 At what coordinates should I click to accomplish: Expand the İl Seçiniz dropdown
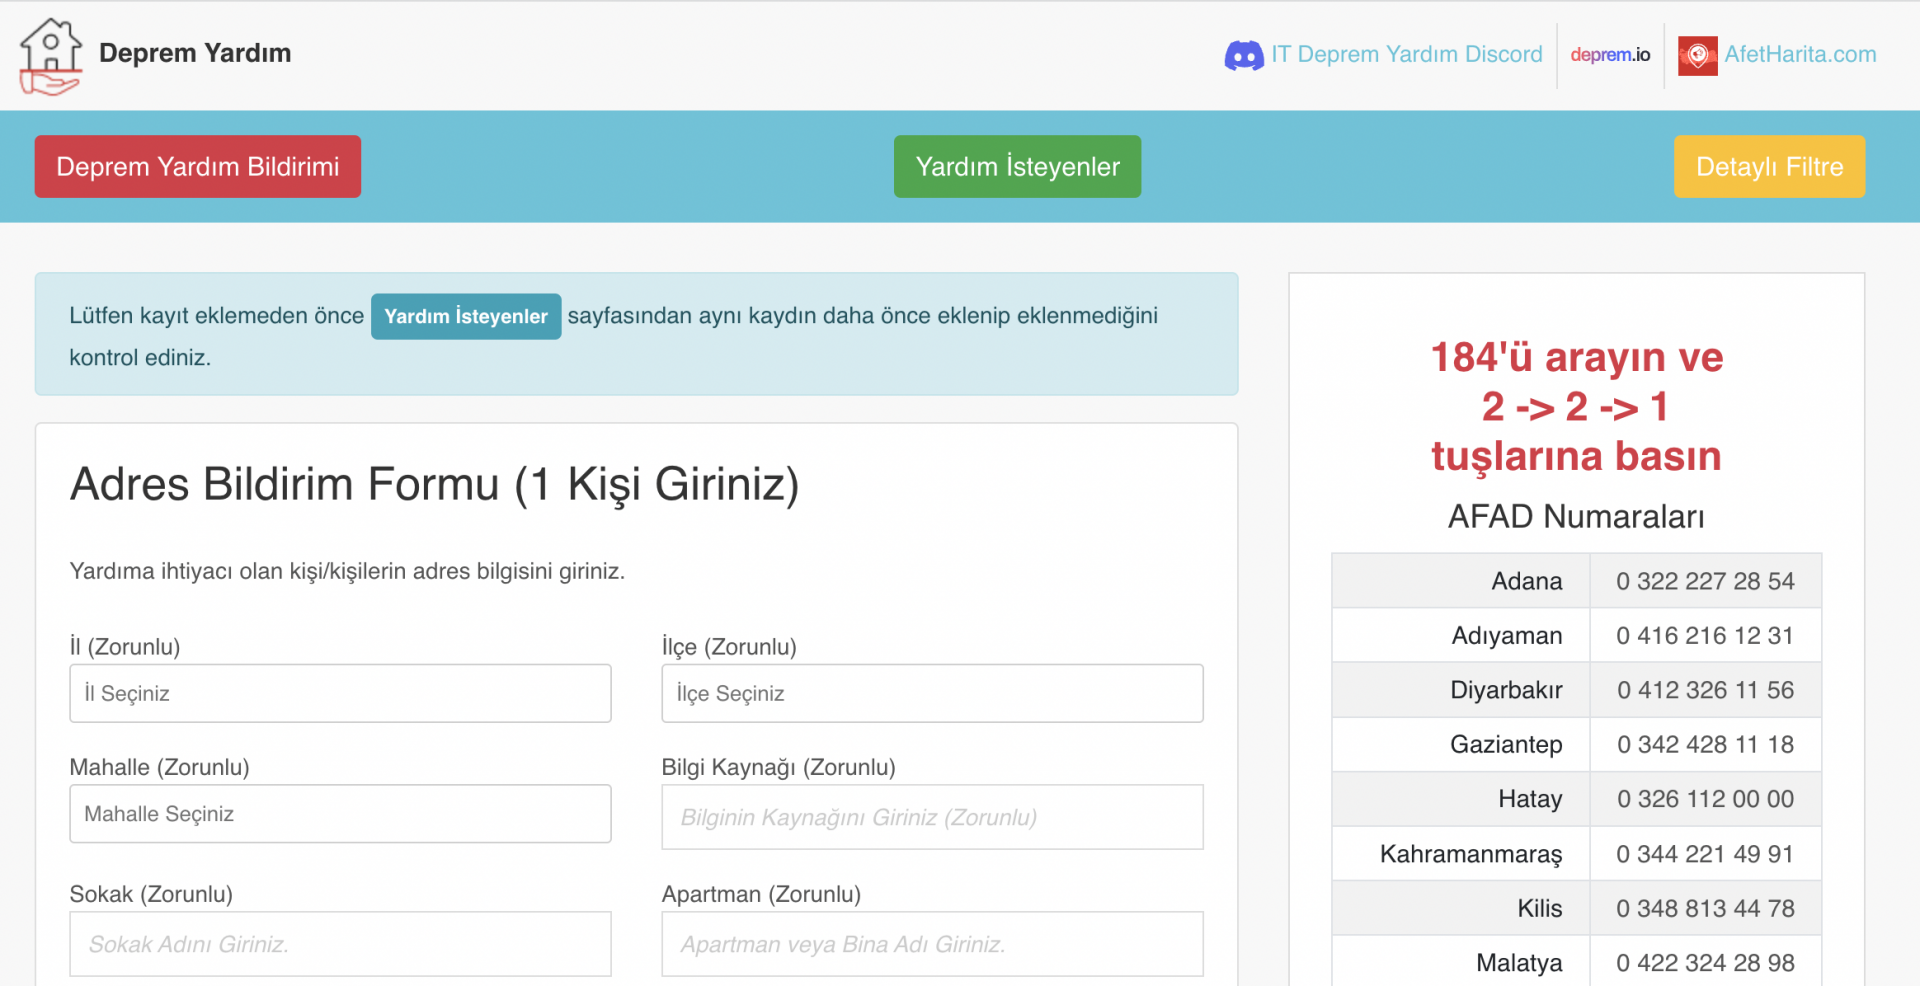340,694
